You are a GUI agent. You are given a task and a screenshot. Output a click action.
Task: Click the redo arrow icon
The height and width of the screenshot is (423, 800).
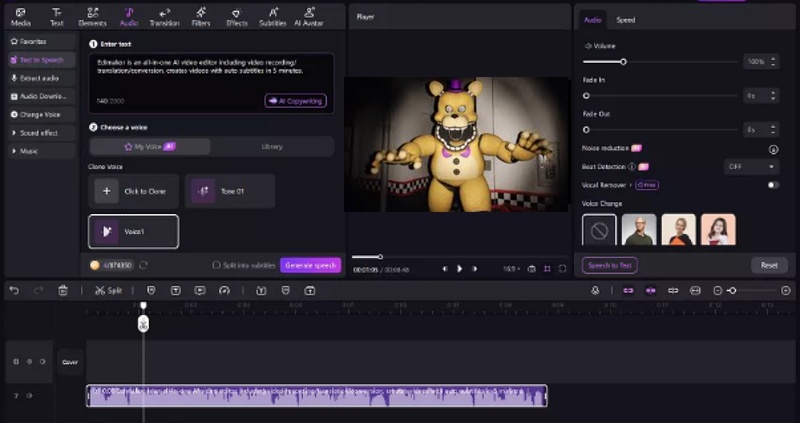tap(38, 290)
